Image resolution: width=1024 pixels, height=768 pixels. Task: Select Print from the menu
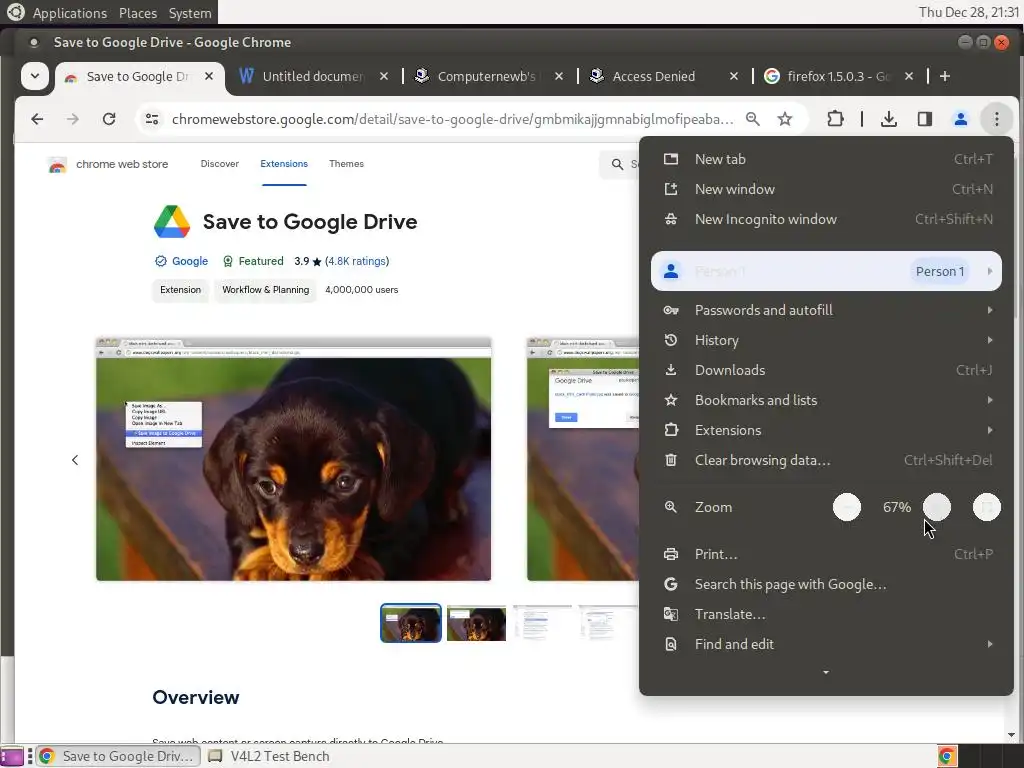(x=826, y=554)
